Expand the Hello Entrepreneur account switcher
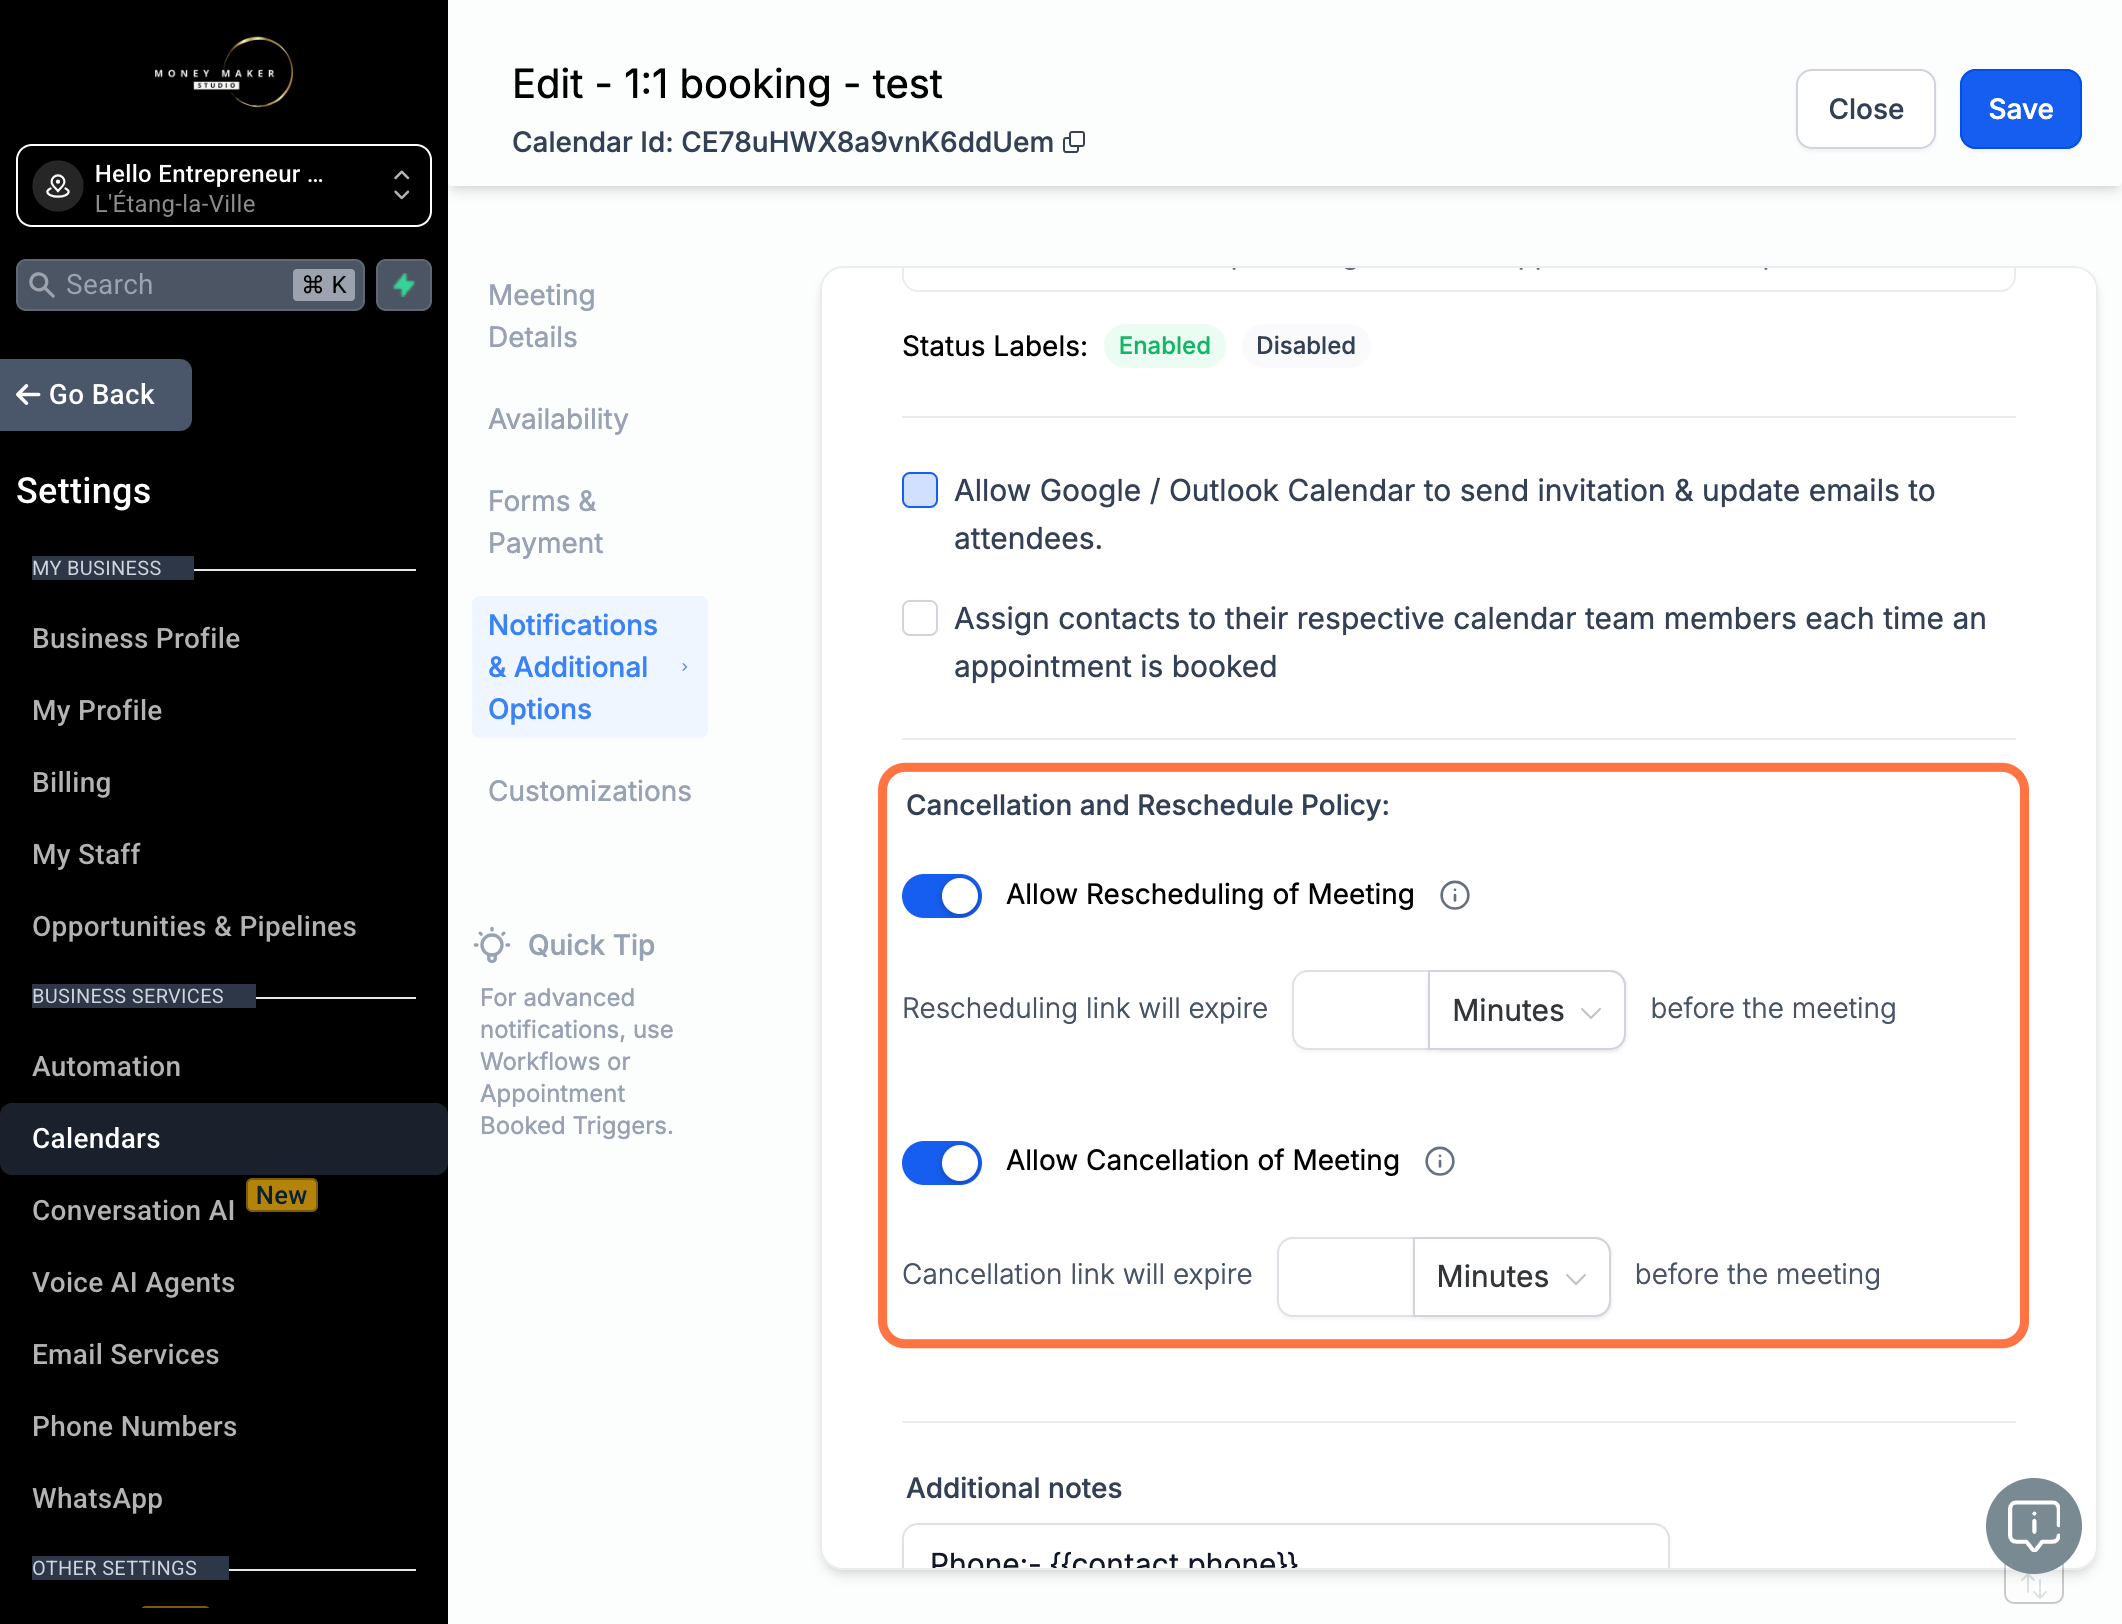 click(x=224, y=186)
